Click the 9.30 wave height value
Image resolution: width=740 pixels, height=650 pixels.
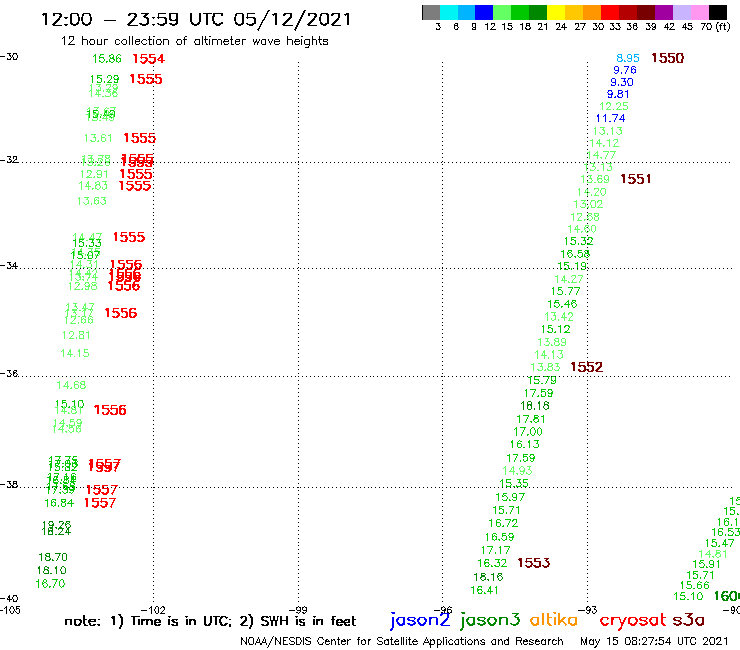click(x=622, y=82)
